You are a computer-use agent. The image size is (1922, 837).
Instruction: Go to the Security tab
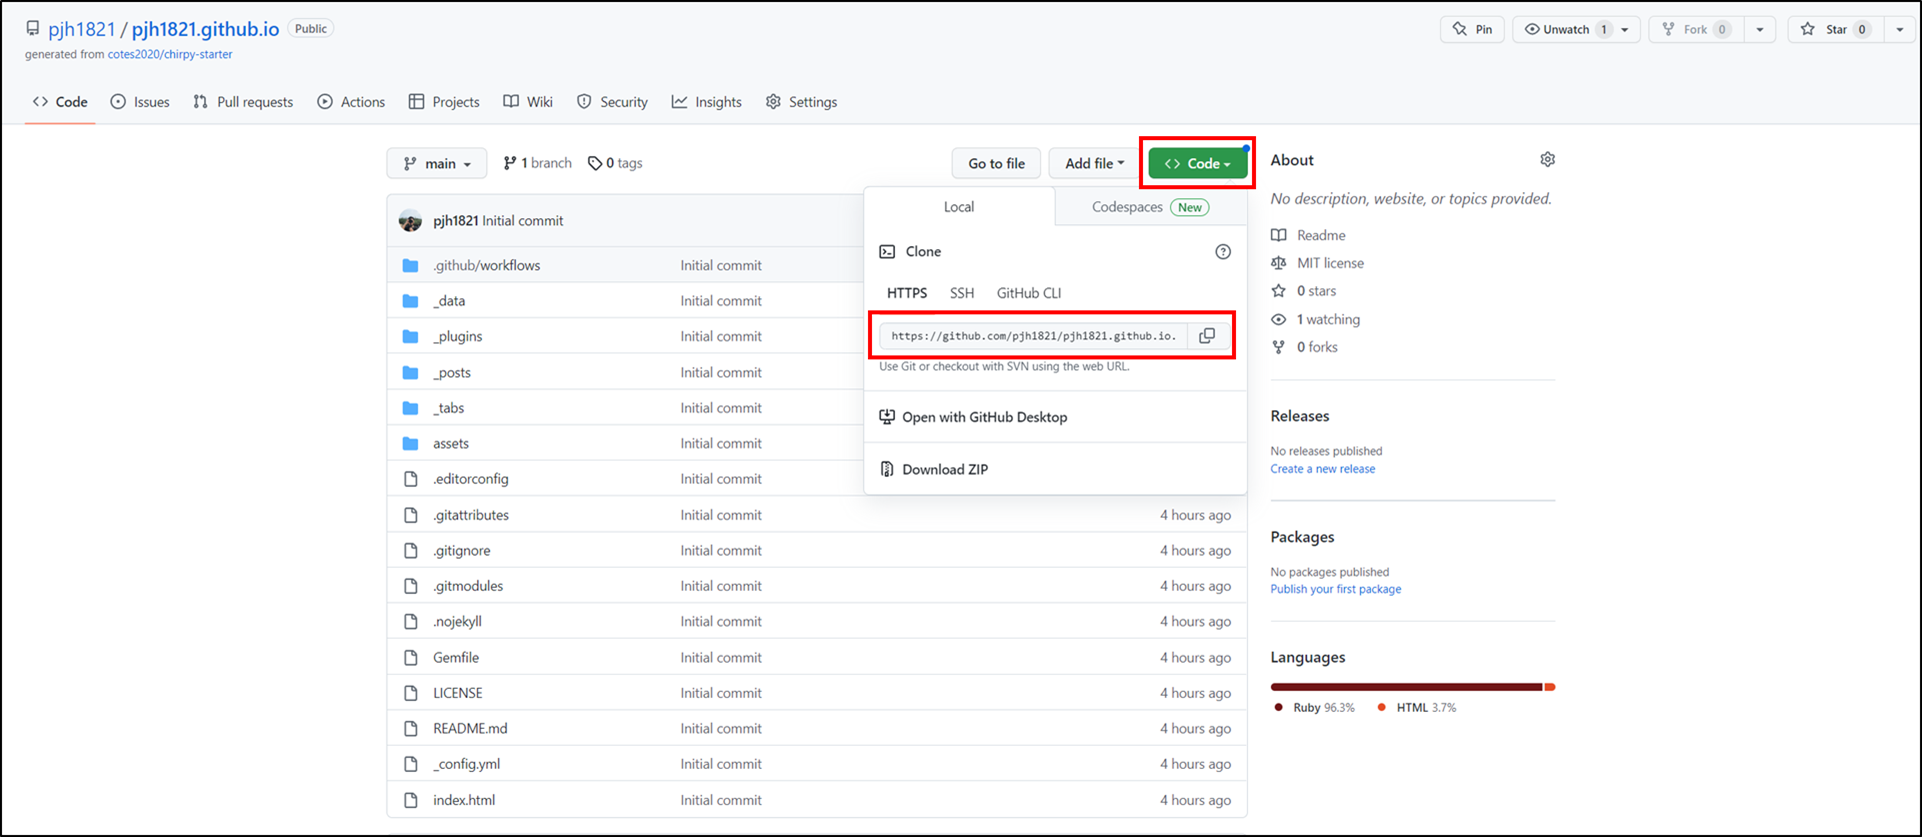612,102
